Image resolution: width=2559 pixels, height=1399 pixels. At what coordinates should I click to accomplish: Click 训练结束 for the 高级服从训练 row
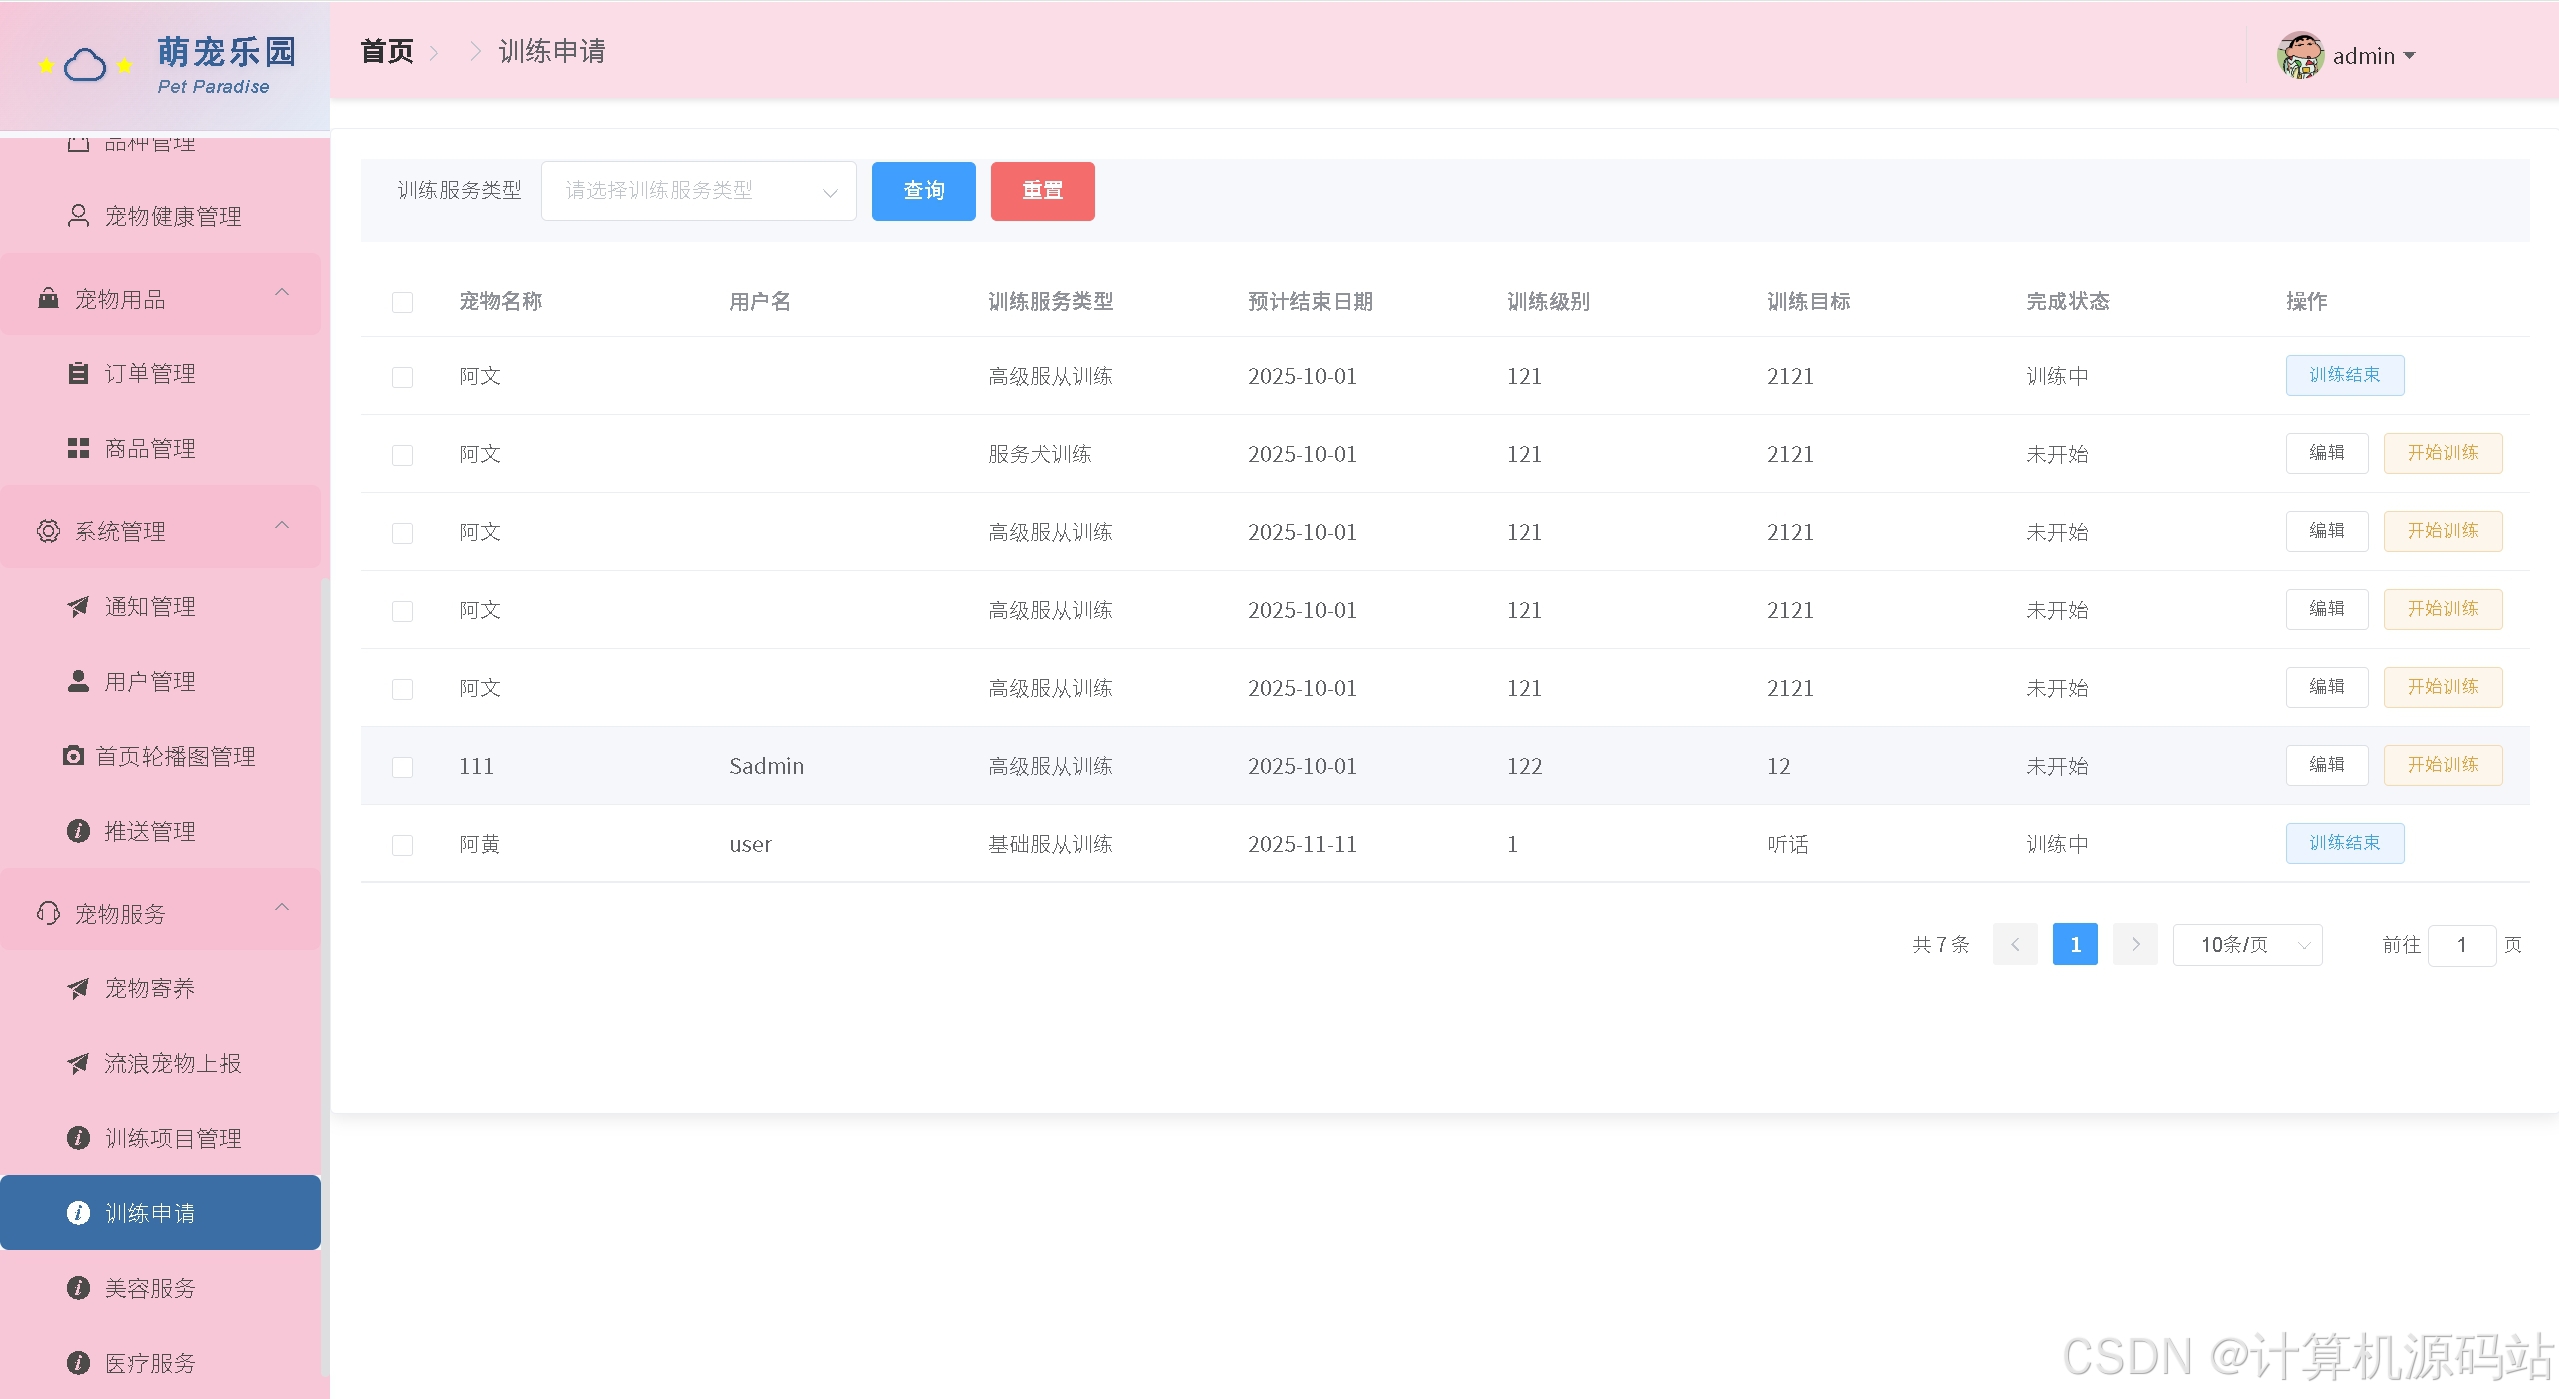click(x=2344, y=375)
